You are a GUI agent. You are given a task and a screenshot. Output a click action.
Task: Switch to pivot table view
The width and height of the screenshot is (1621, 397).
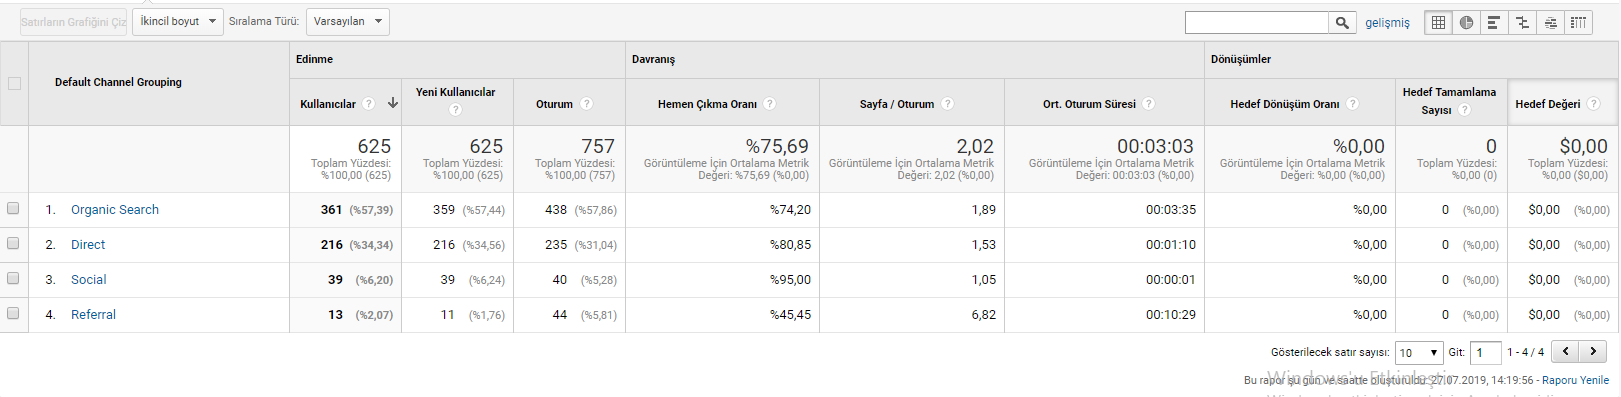tap(1578, 22)
